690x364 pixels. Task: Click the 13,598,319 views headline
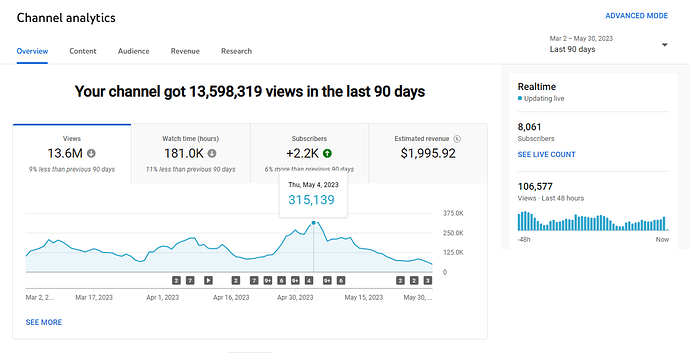click(x=250, y=92)
